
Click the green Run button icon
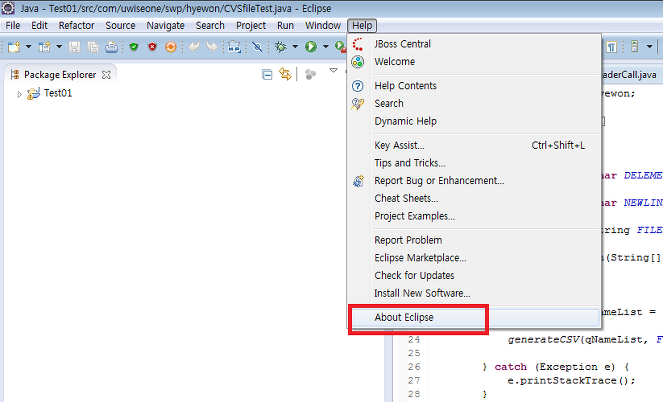click(311, 46)
